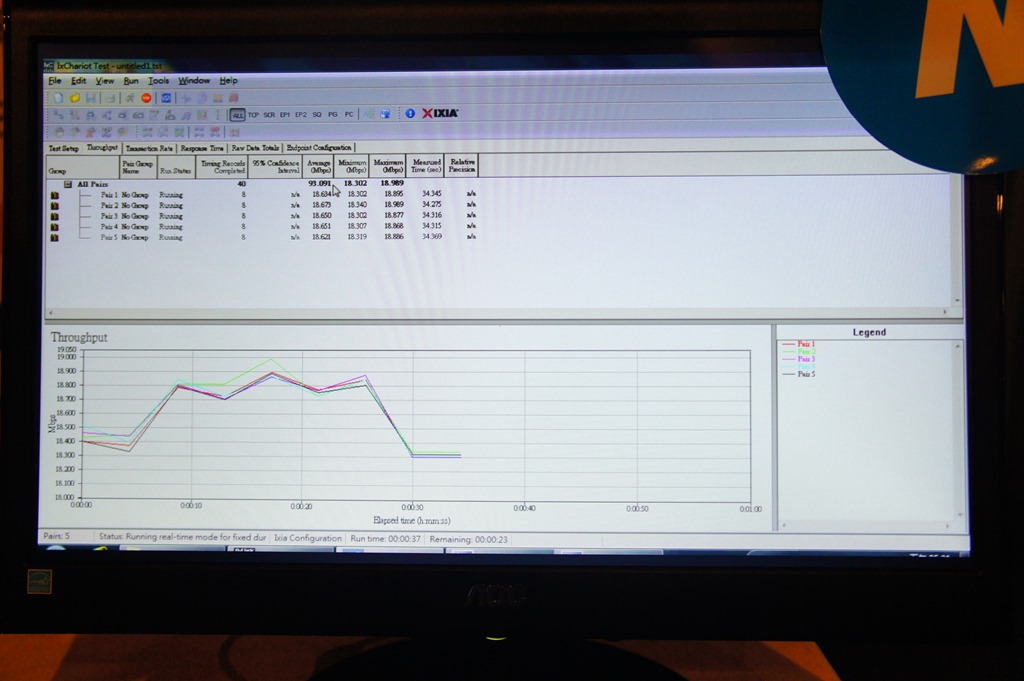Click the Pair 1 legend entry
This screenshot has height=681, width=1024.
tap(799, 343)
